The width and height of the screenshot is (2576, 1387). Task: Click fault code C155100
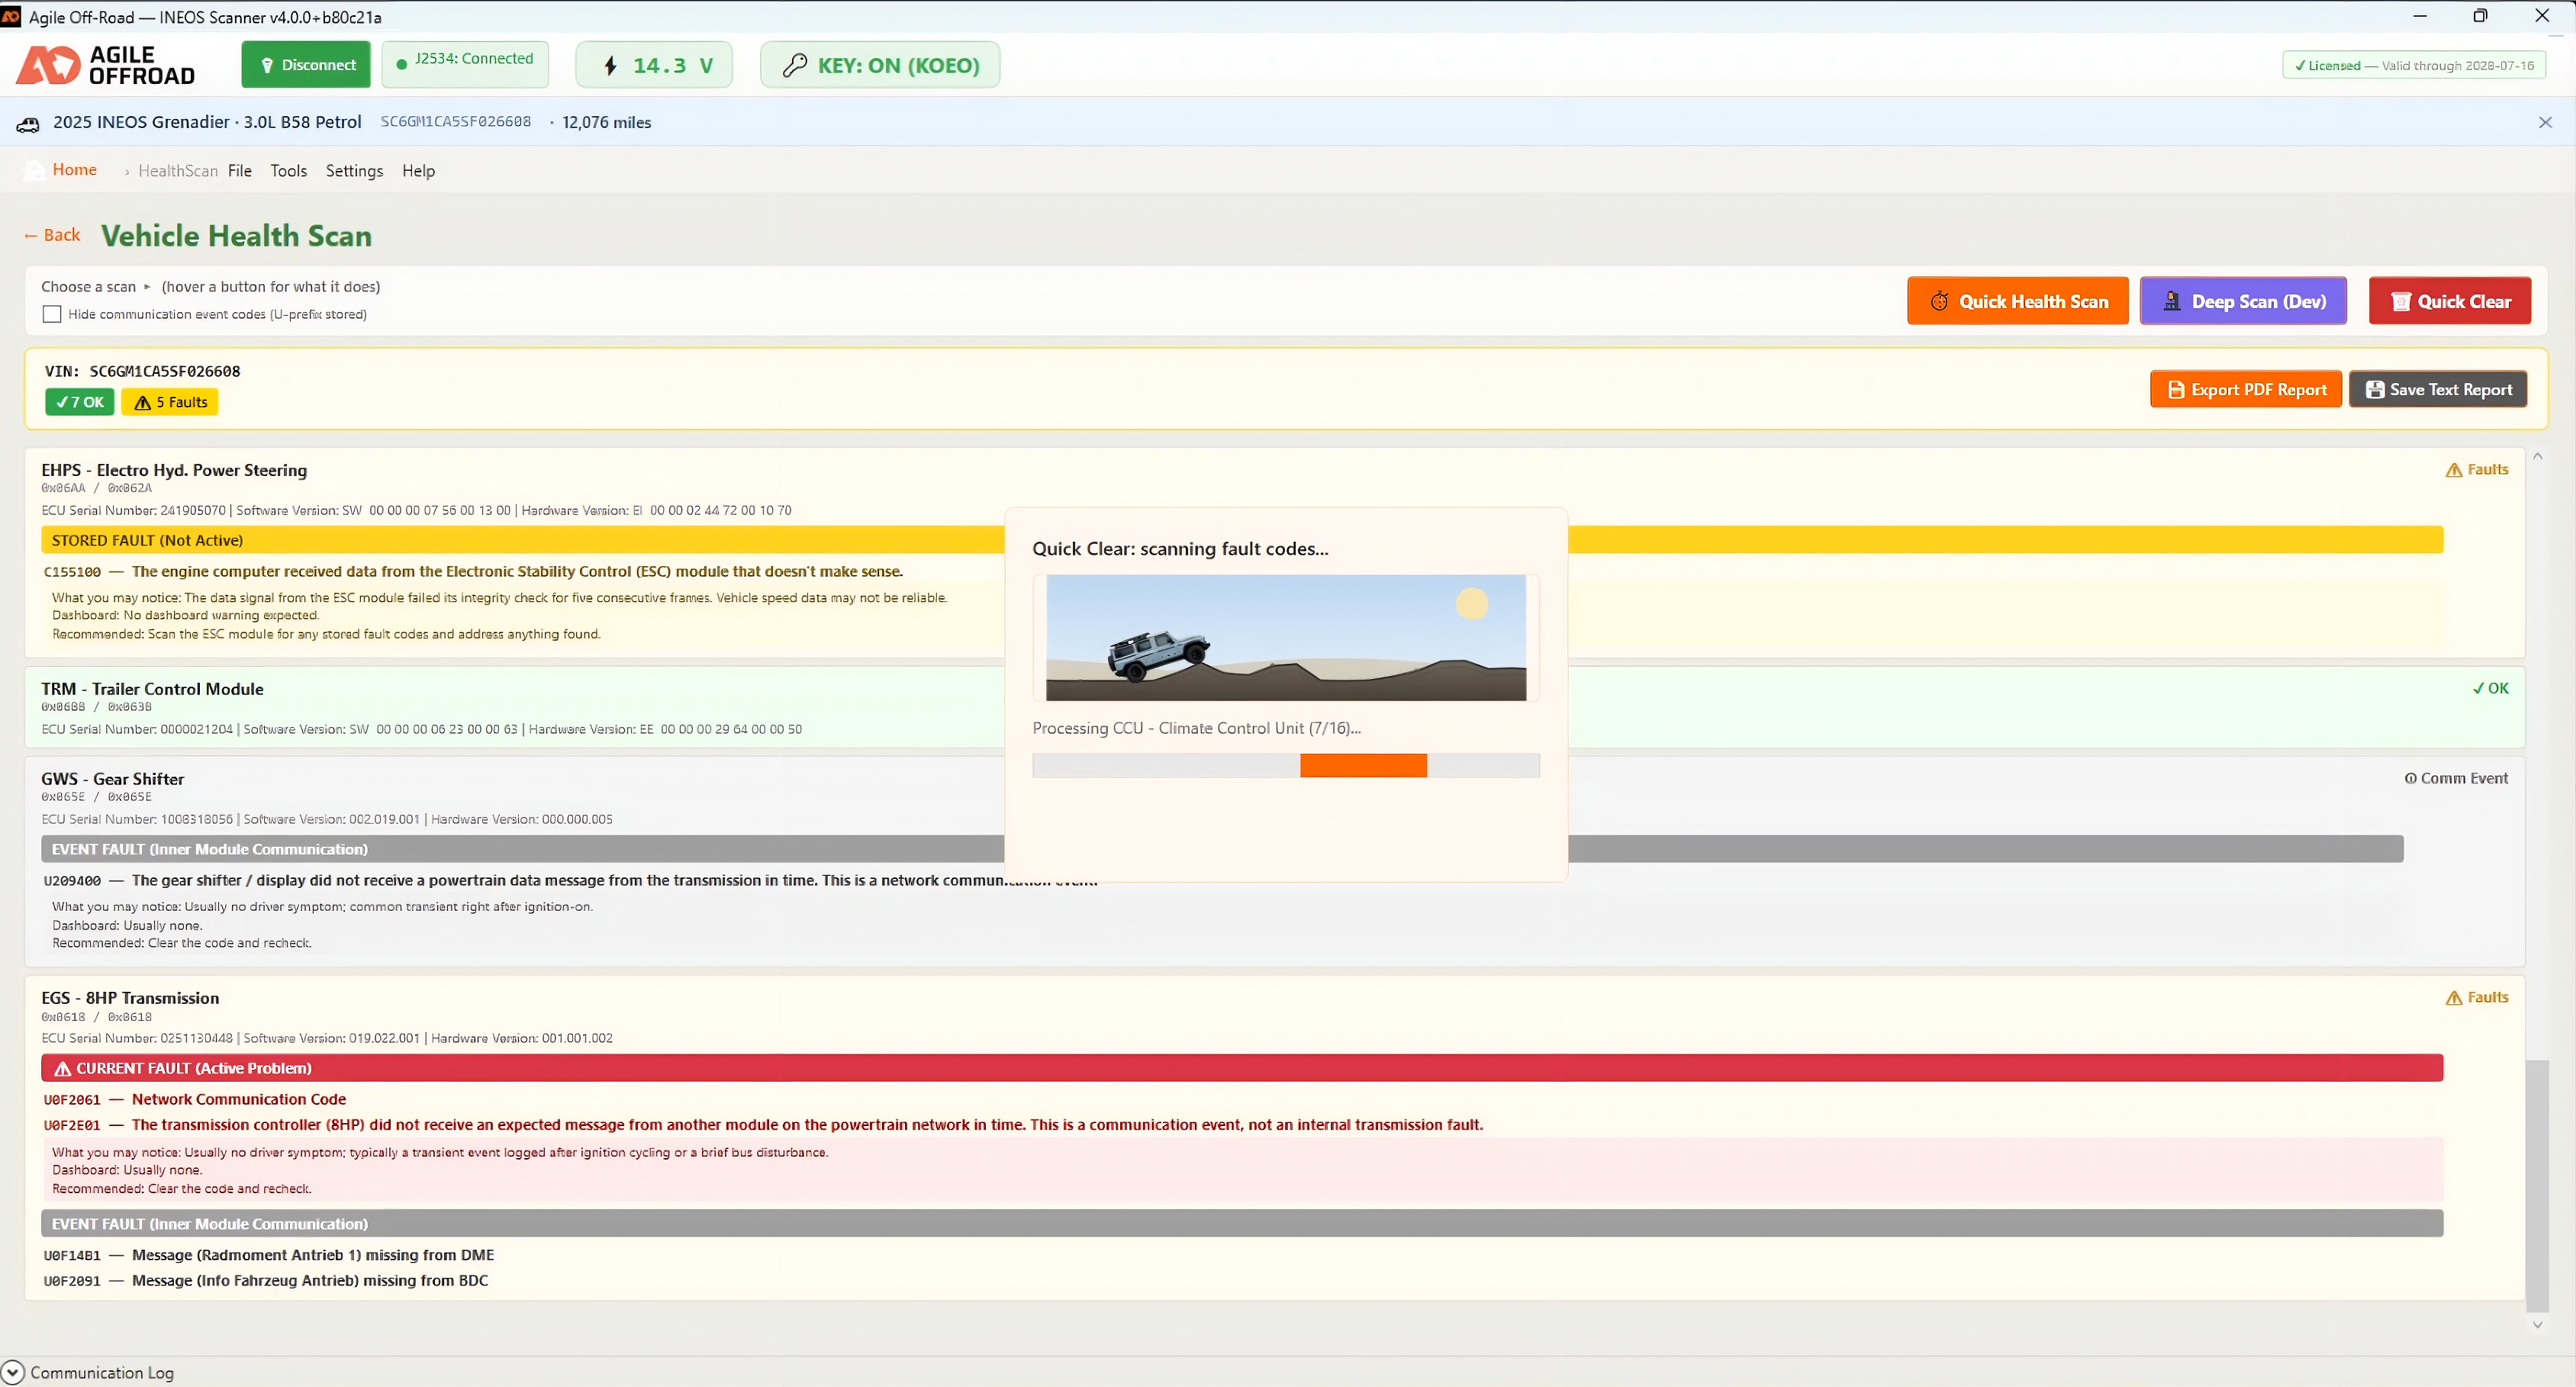tap(72, 573)
